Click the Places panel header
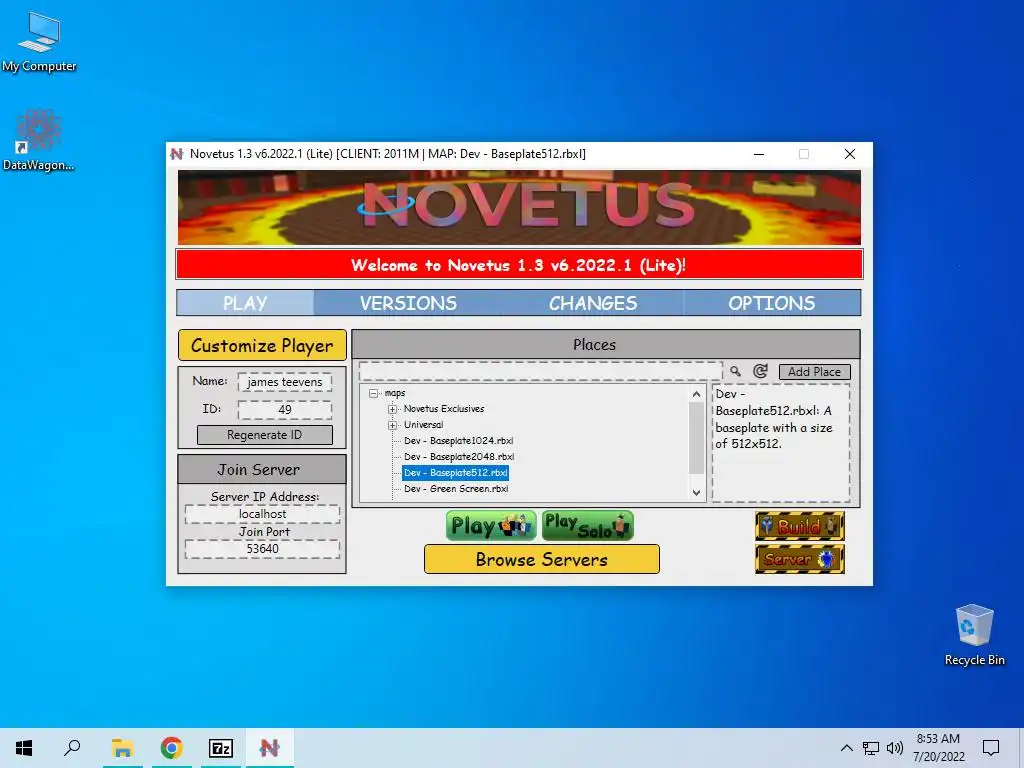This screenshot has height=768, width=1024. pyautogui.click(x=606, y=345)
